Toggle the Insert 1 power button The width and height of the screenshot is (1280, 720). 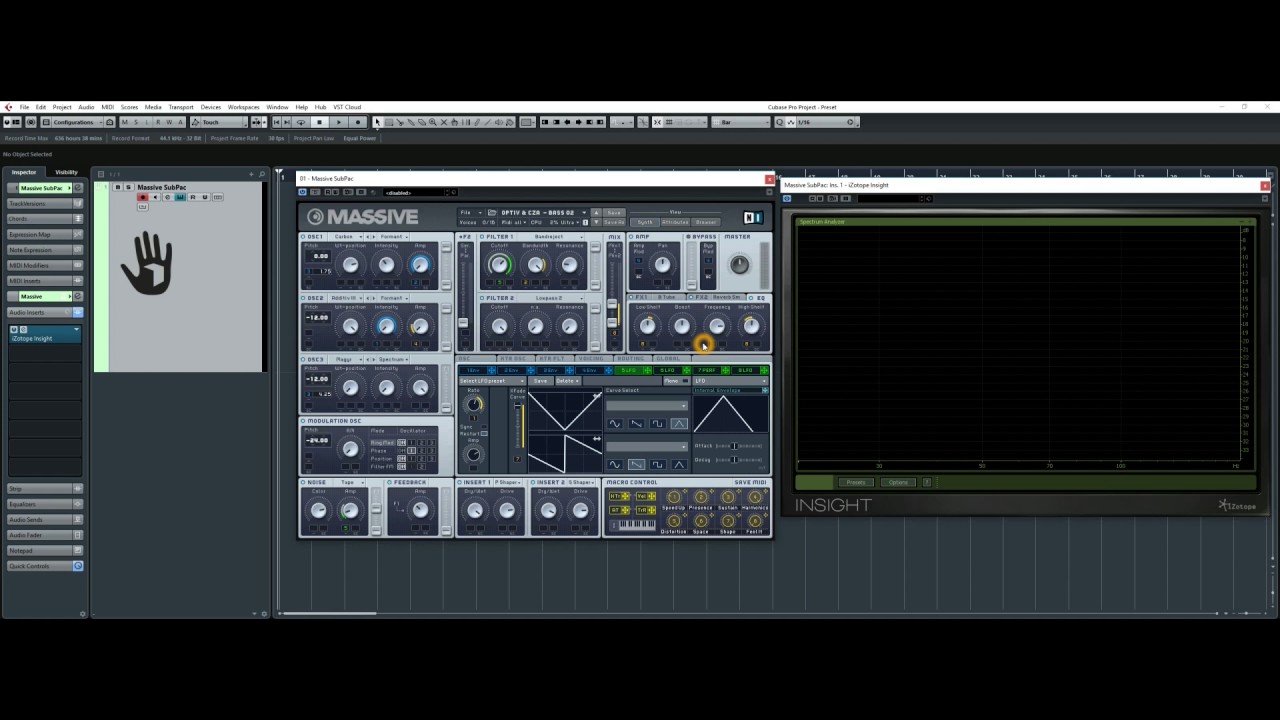point(461,482)
